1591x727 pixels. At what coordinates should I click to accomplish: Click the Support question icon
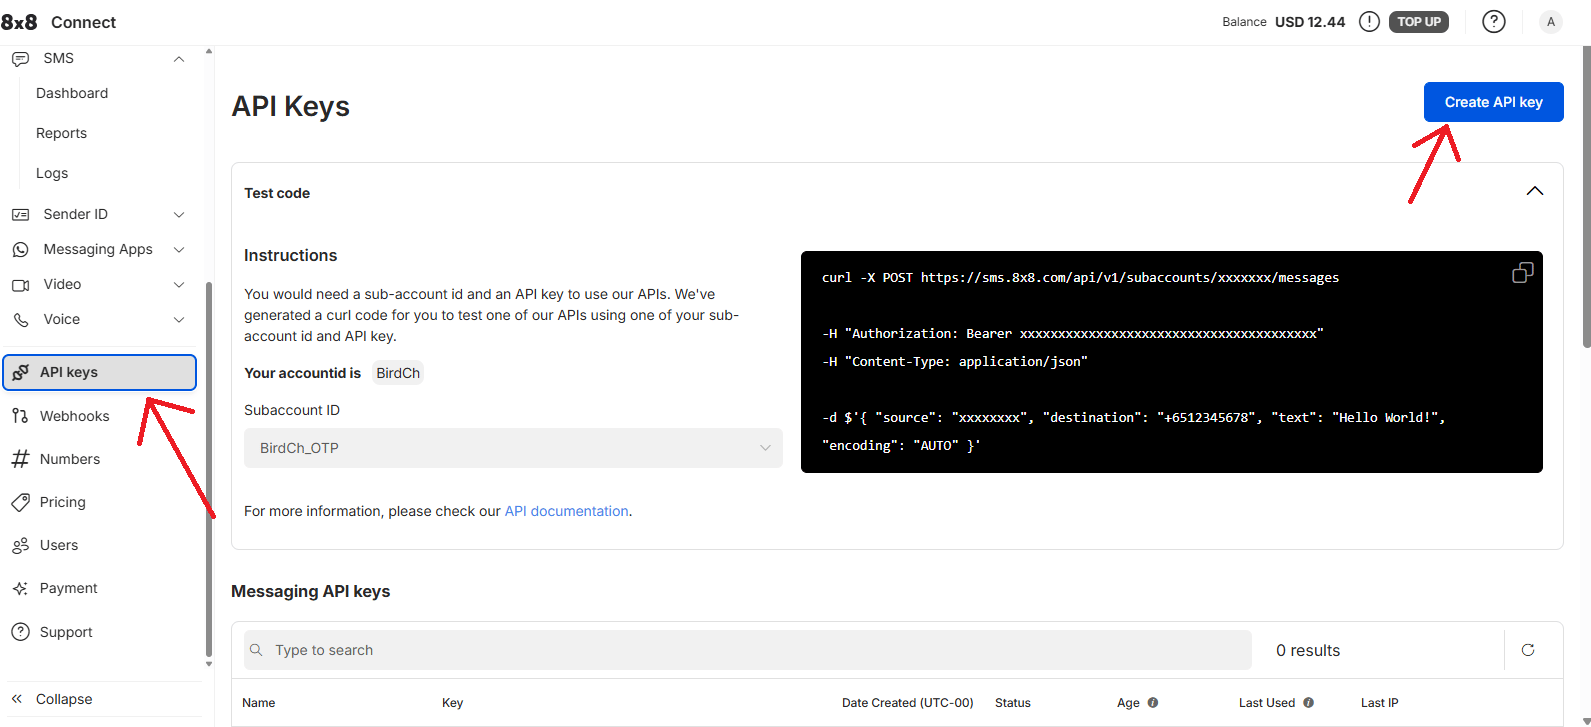click(x=20, y=632)
